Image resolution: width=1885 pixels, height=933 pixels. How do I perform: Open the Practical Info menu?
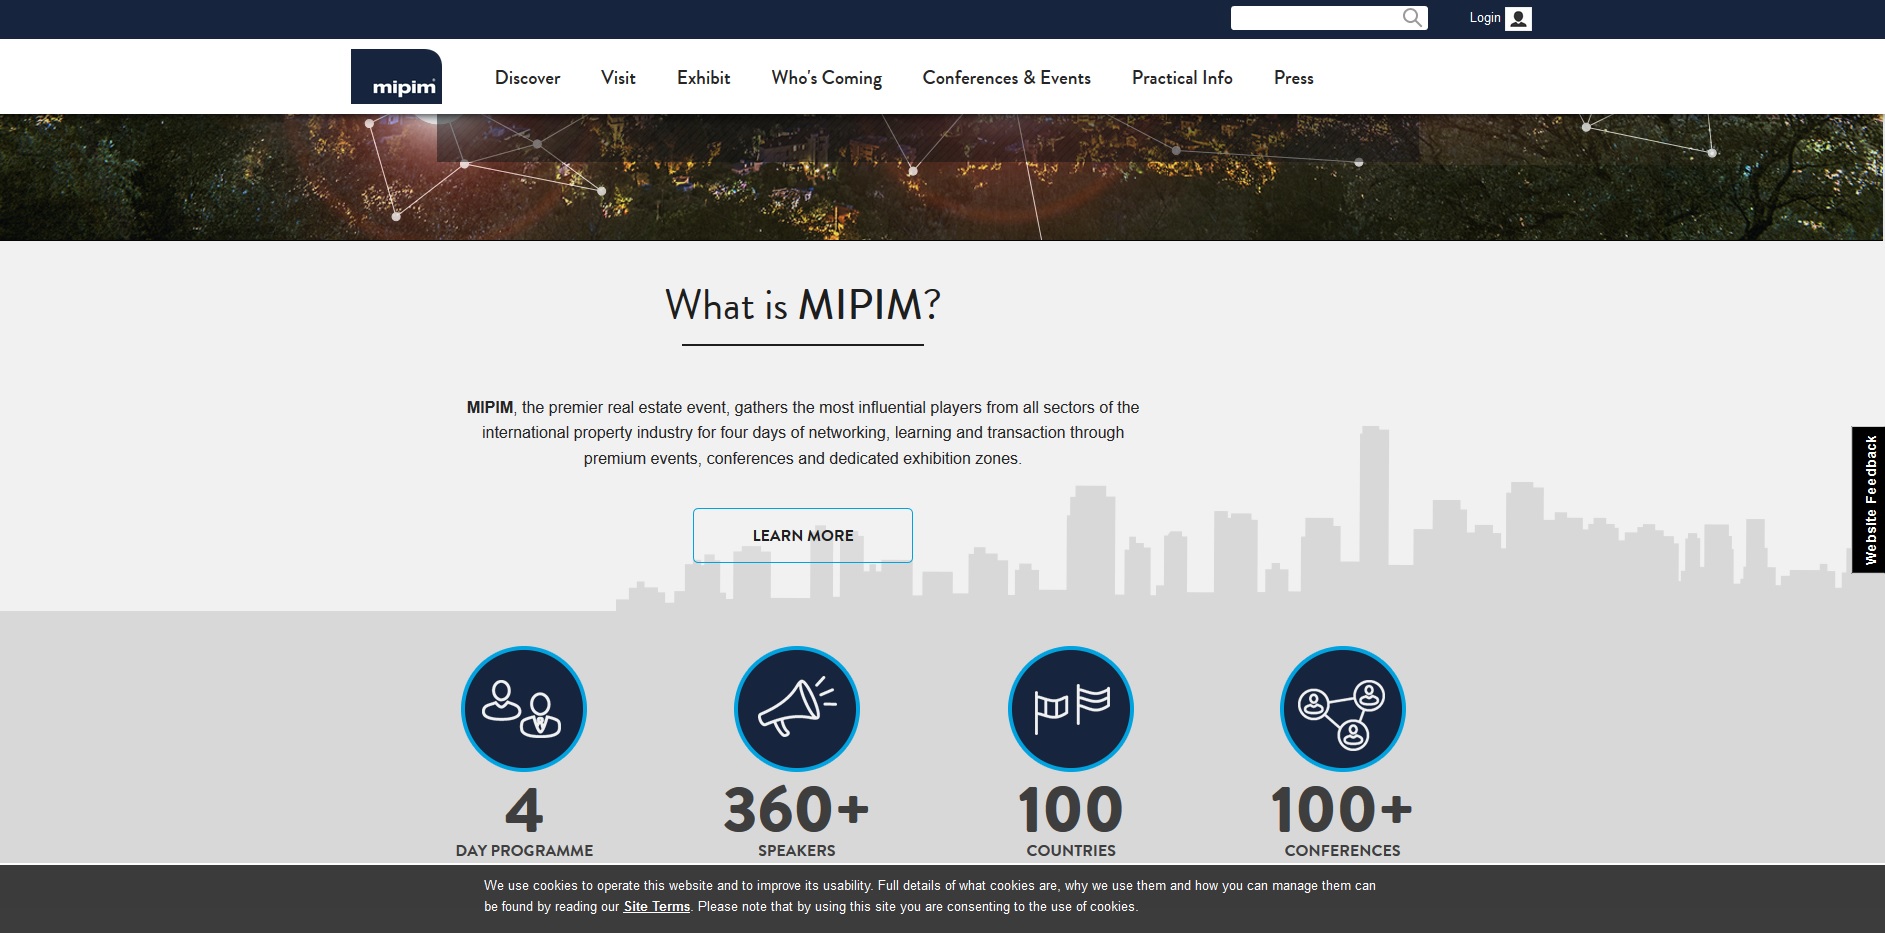(x=1182, y=78)
